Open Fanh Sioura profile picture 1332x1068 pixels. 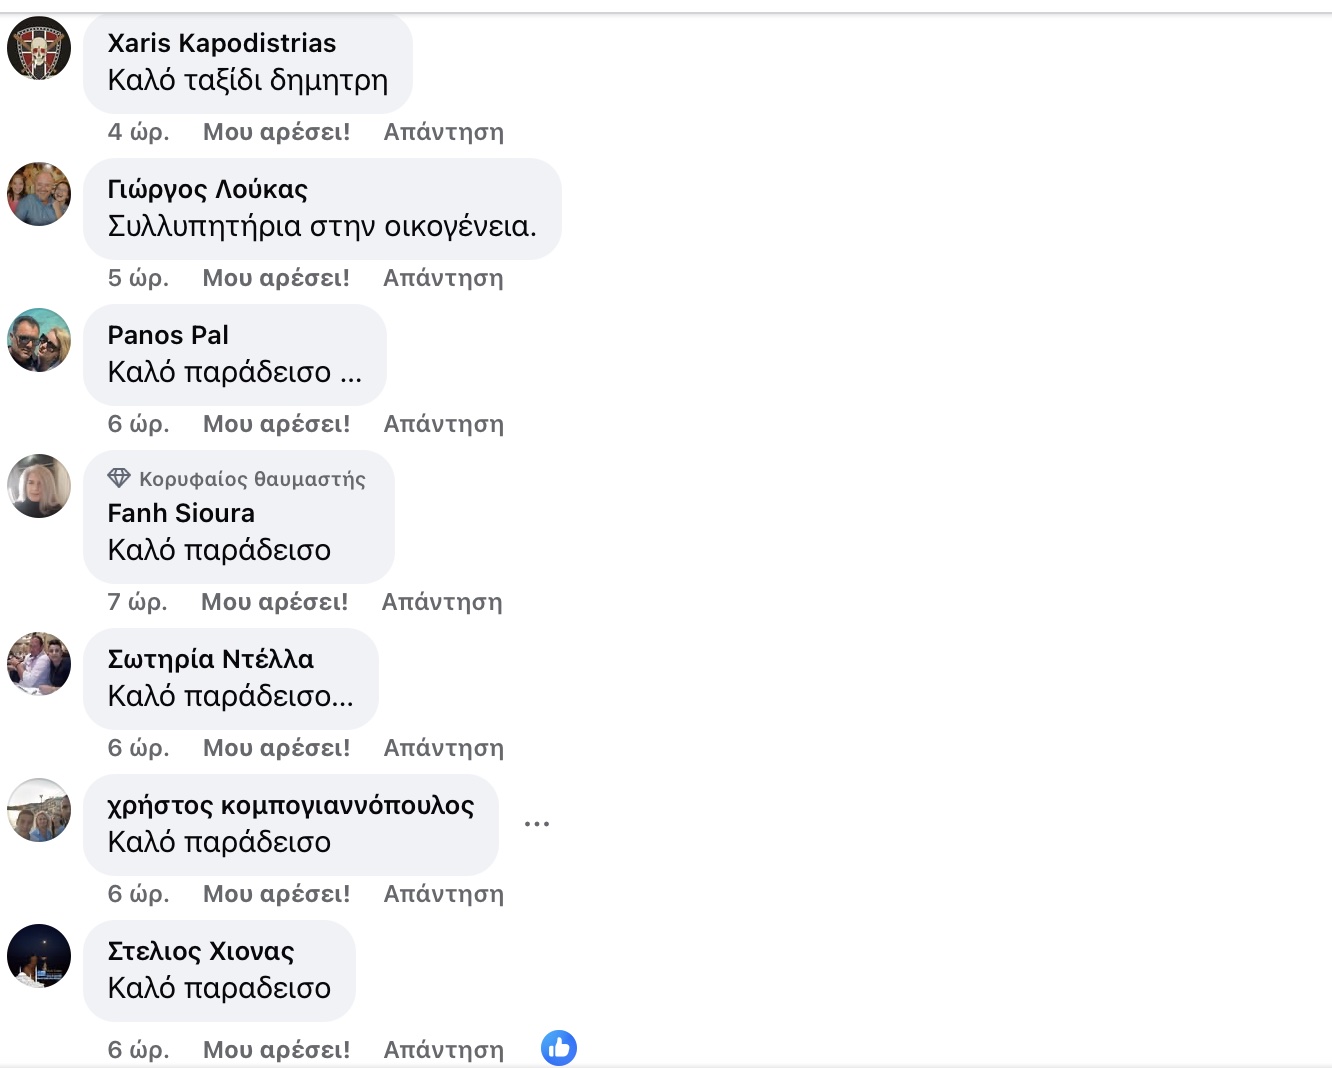[x=39, y=486]
